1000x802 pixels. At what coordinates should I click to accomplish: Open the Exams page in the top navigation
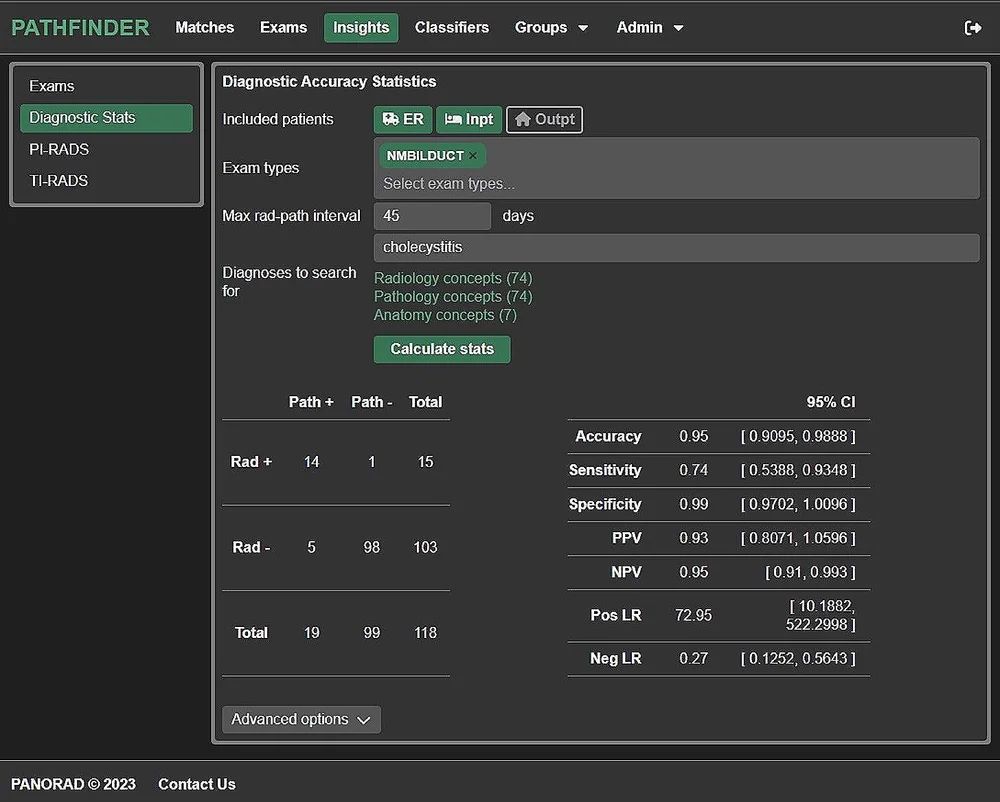(x=283, y=27)
